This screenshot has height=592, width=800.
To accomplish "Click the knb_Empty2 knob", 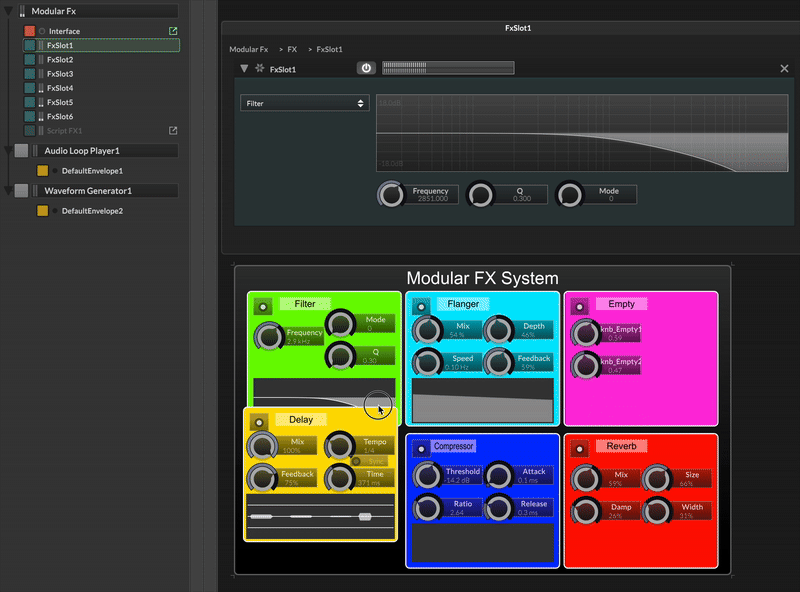I will (x=585, y=365).
